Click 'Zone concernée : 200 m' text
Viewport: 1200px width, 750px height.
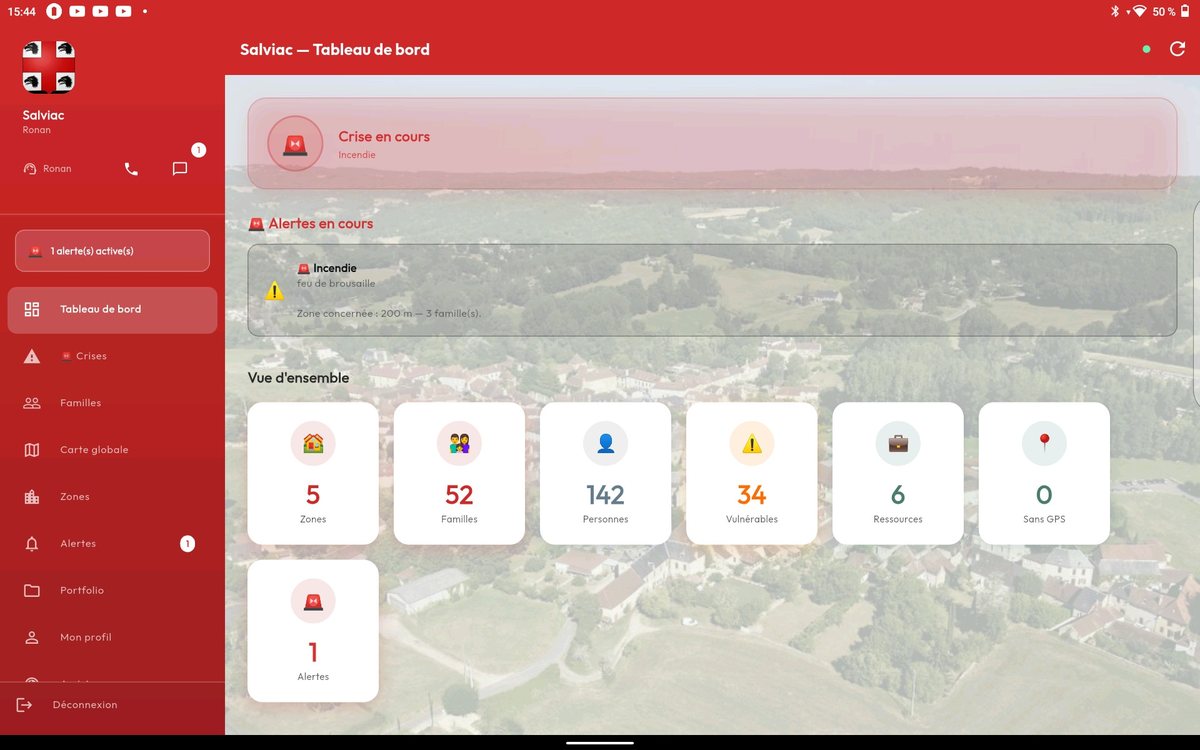(x=348, y=314)
